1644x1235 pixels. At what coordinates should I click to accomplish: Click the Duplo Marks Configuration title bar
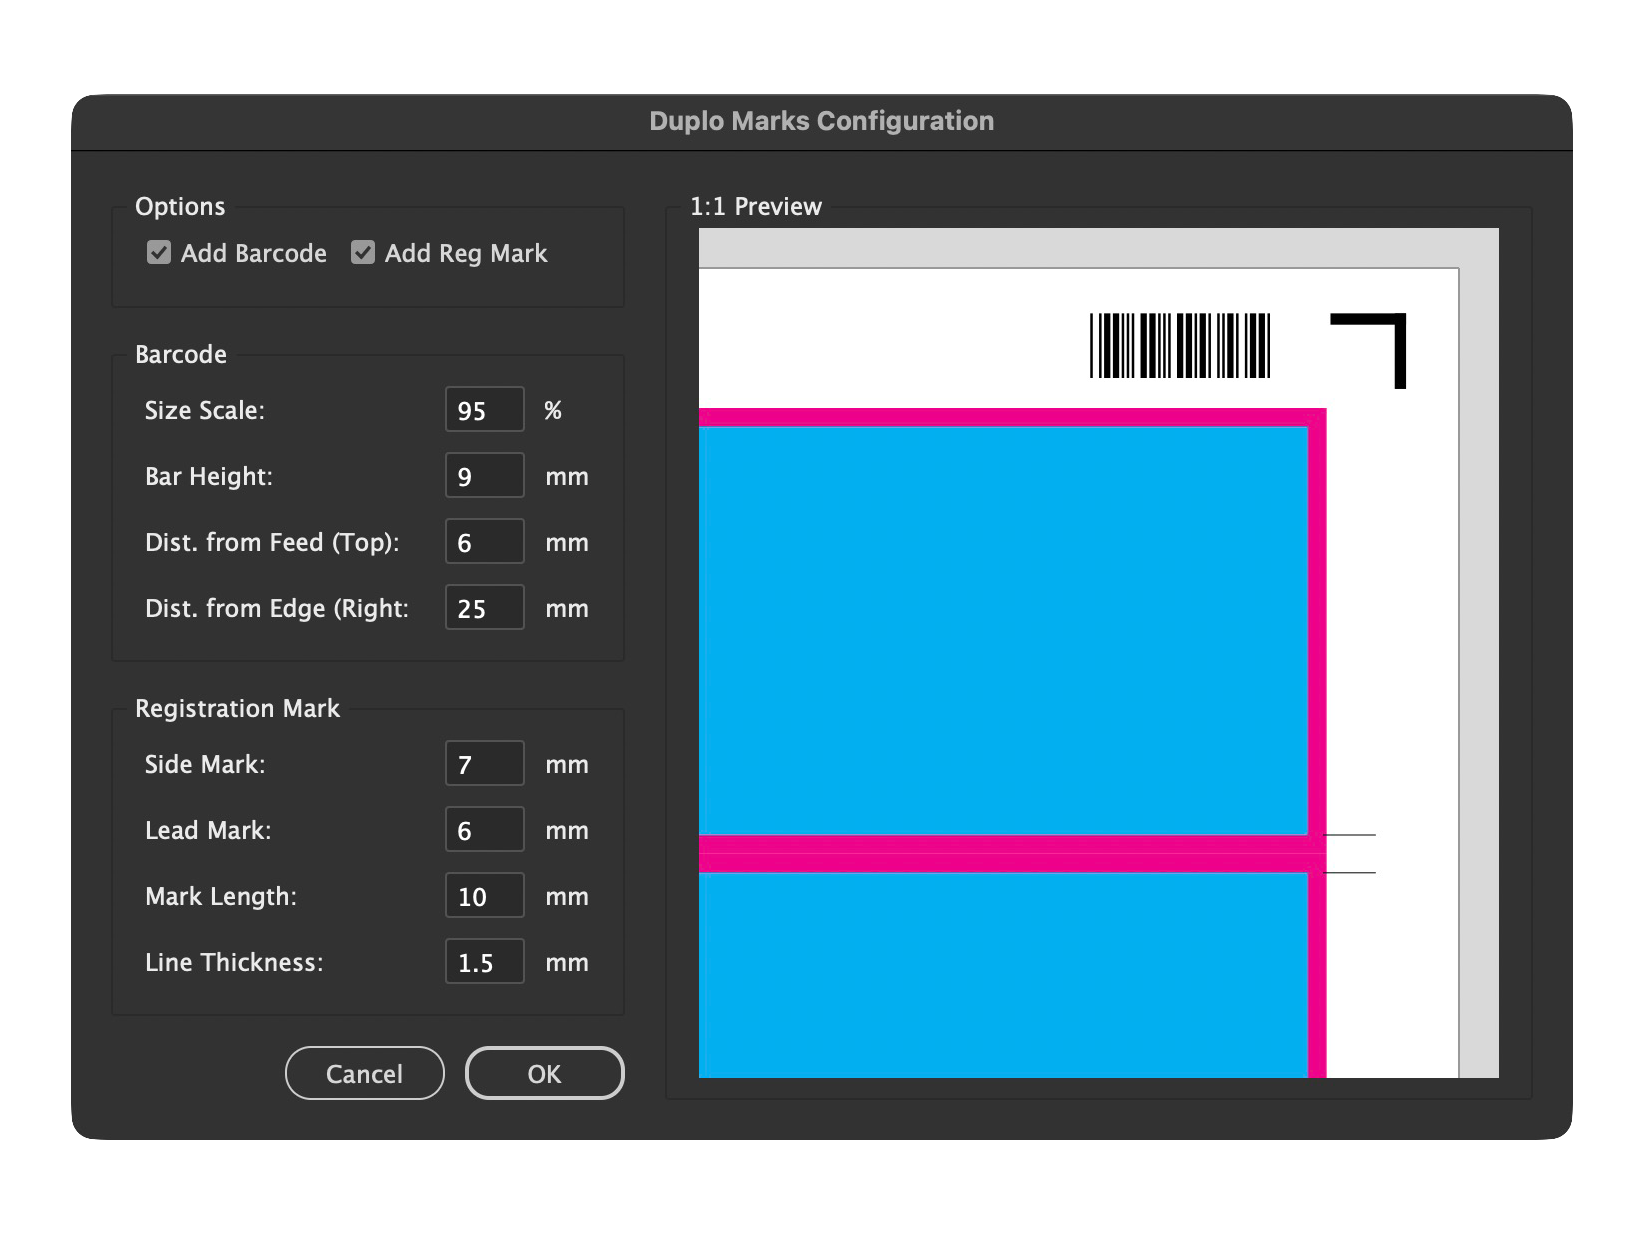tap(822, 120)
